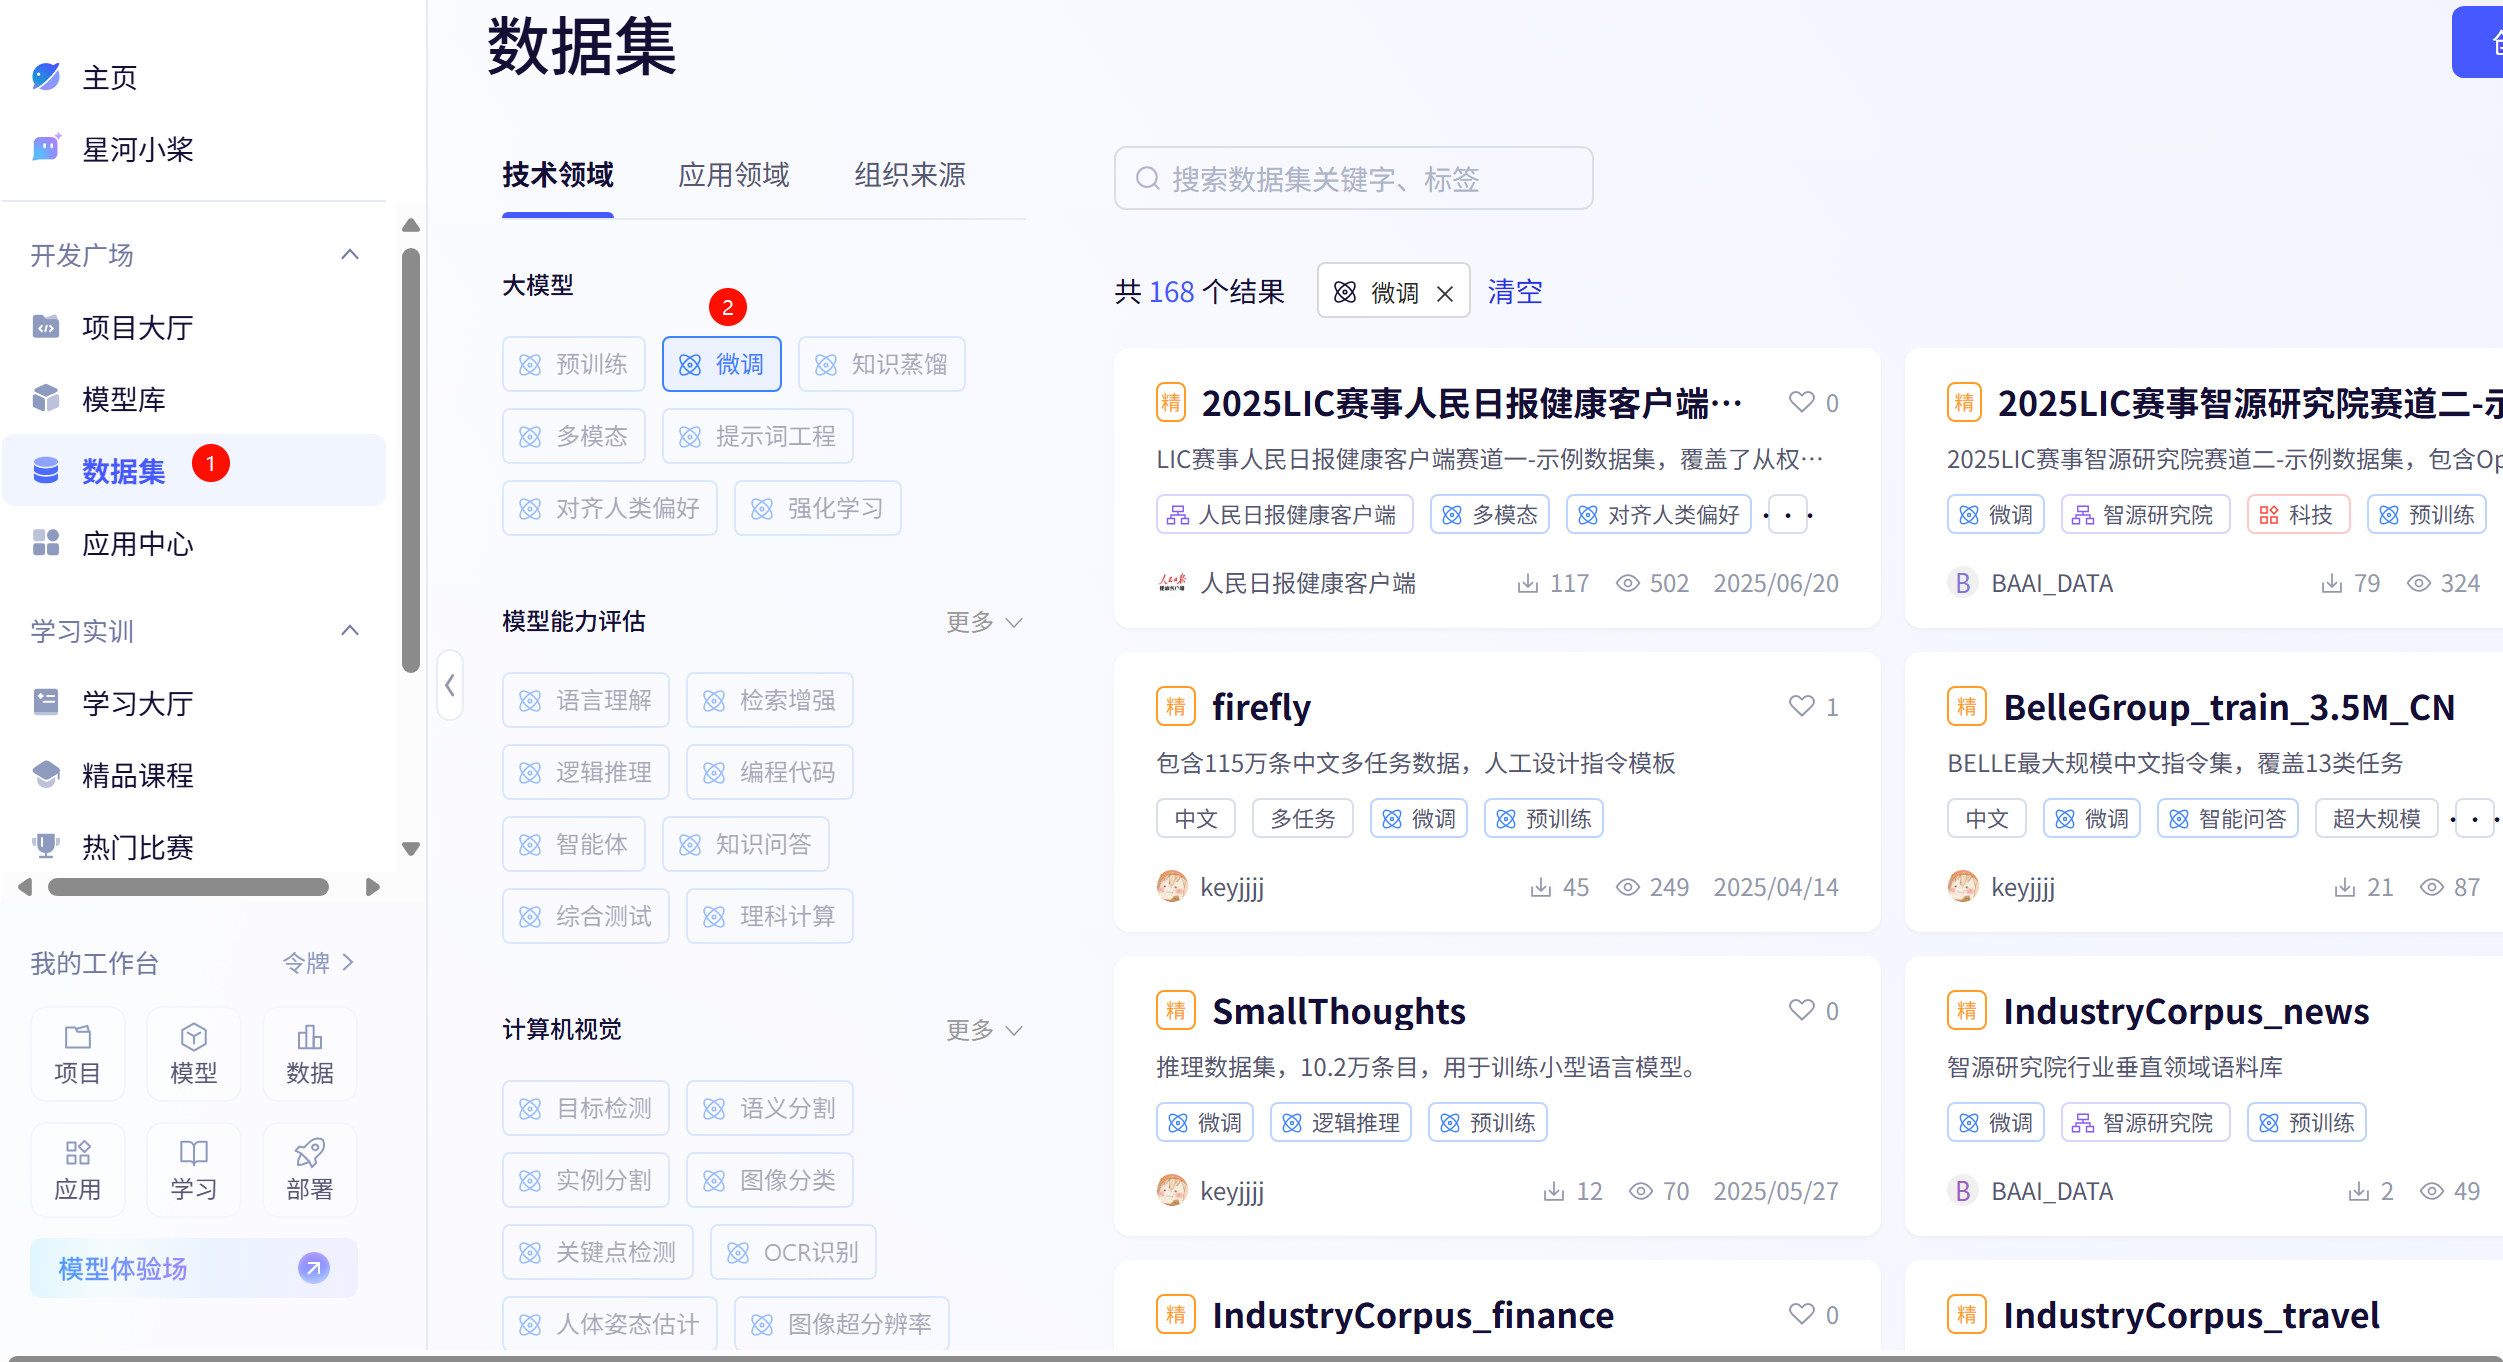Click the 科技 tag on 2025LIC智源 card

(x=2298, y=515)
